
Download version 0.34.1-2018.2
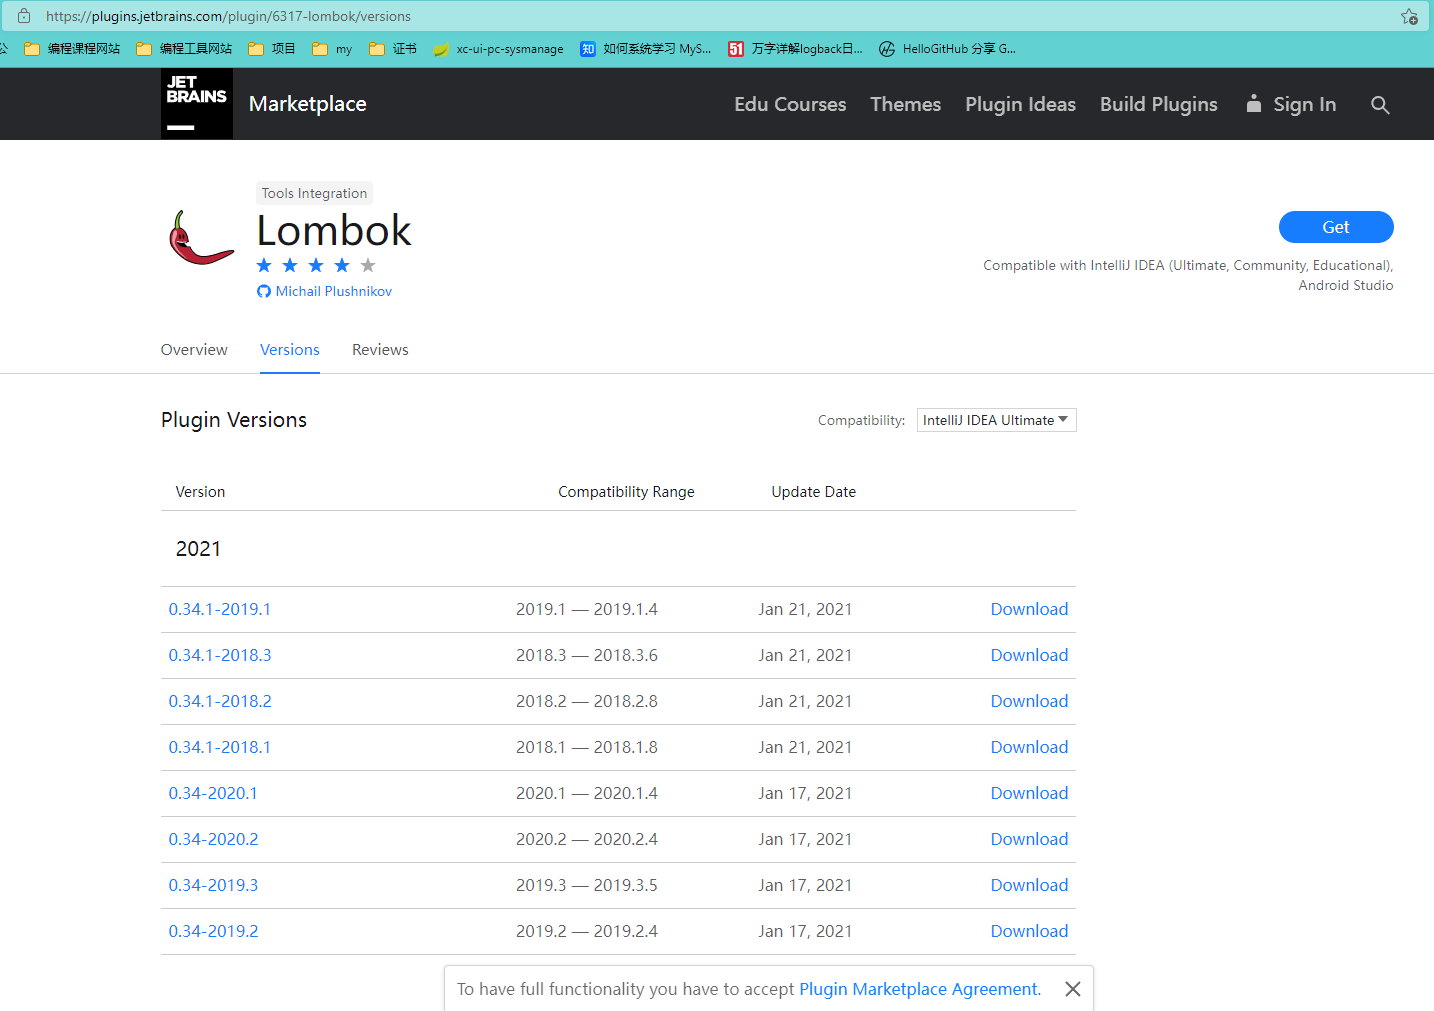pyautogui.click(x=1029, y=701)
